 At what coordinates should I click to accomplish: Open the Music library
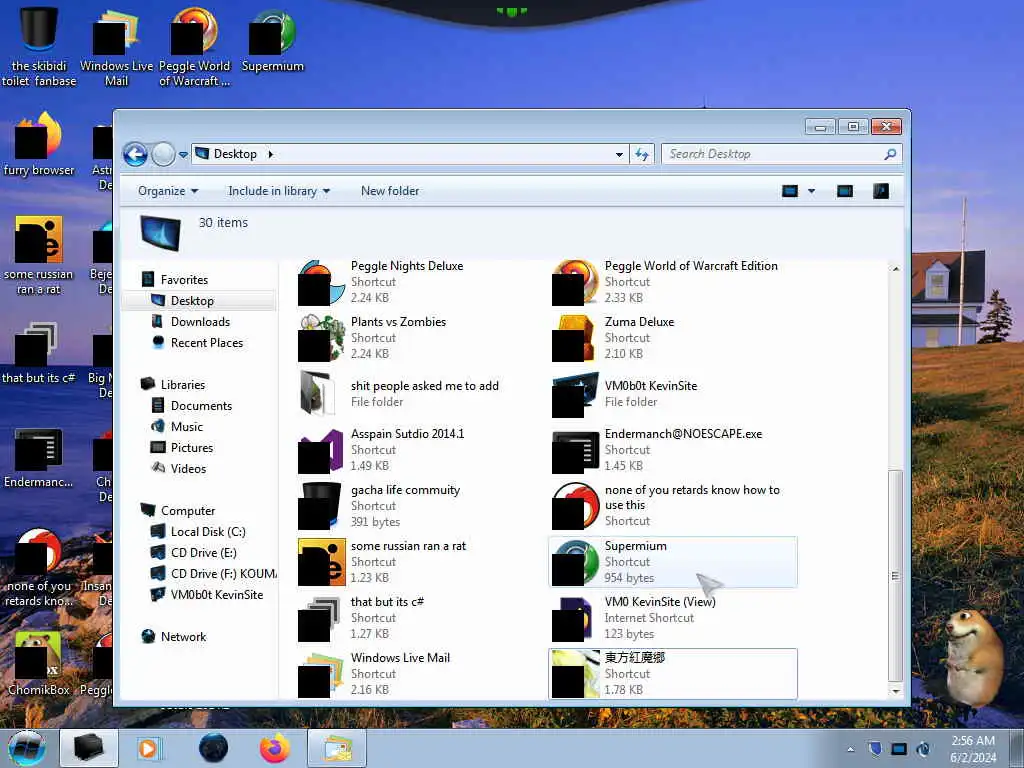pos(187,426)
